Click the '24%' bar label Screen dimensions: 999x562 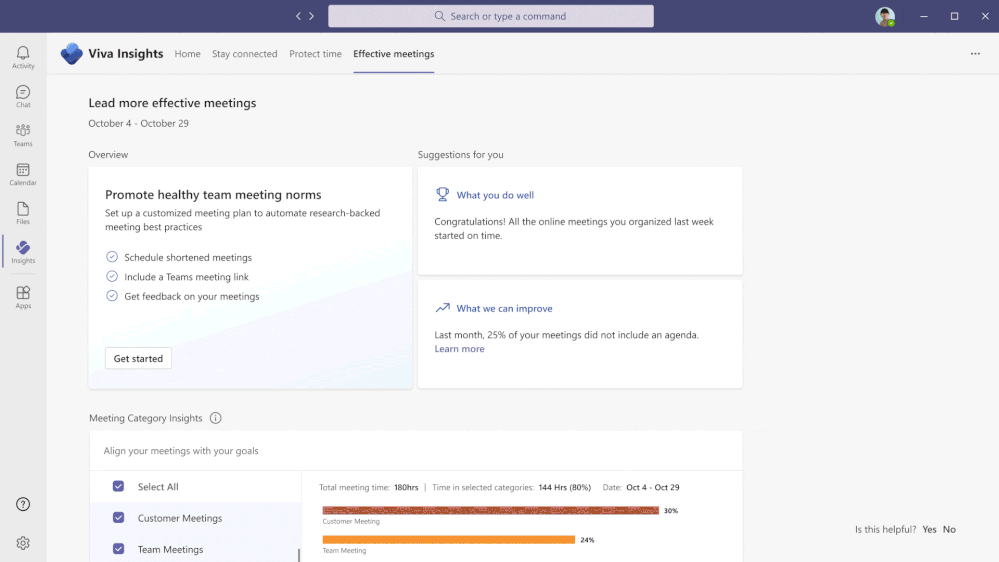coord(587,540)
